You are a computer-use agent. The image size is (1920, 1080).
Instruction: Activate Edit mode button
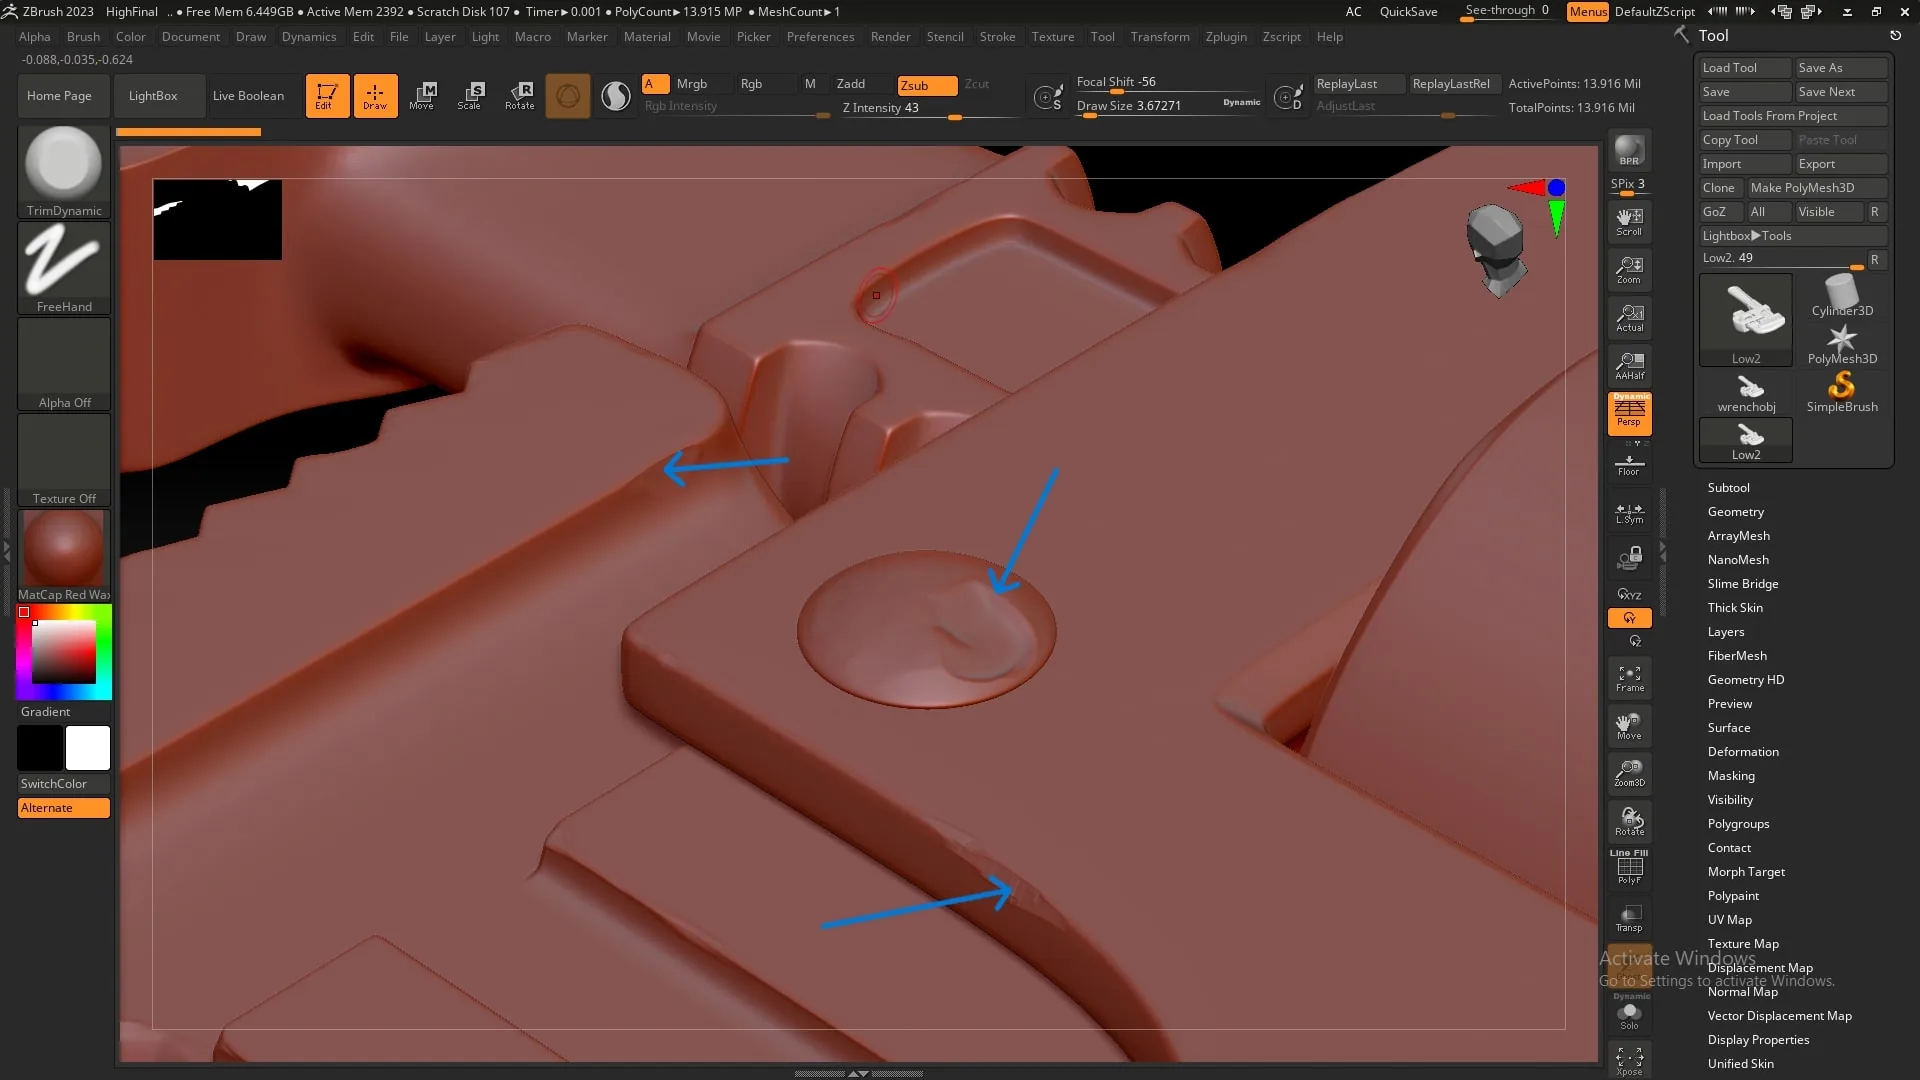[x=327, y=96]
